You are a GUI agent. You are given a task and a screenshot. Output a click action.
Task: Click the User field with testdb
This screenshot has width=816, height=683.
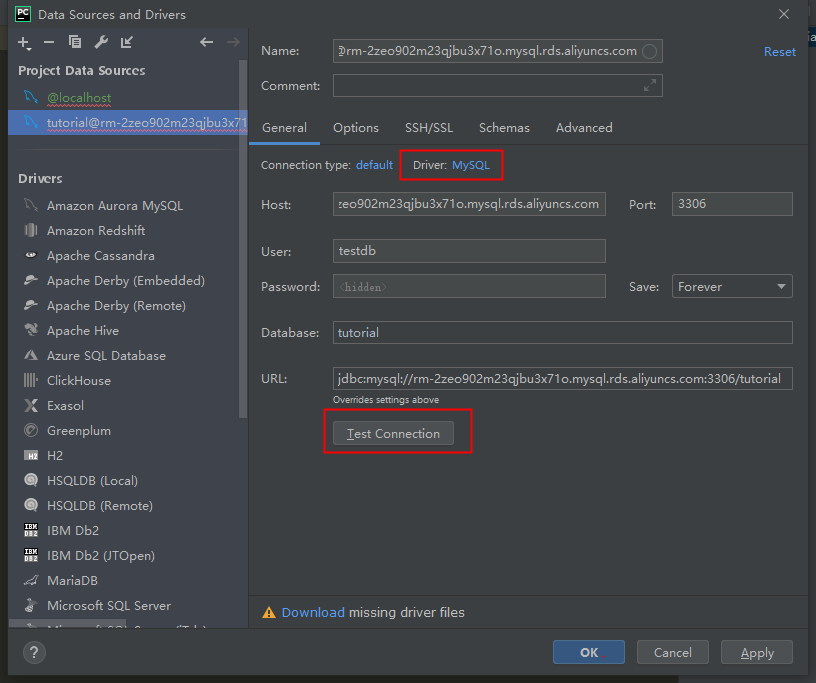pyautogui.click(x=469, y=251)
